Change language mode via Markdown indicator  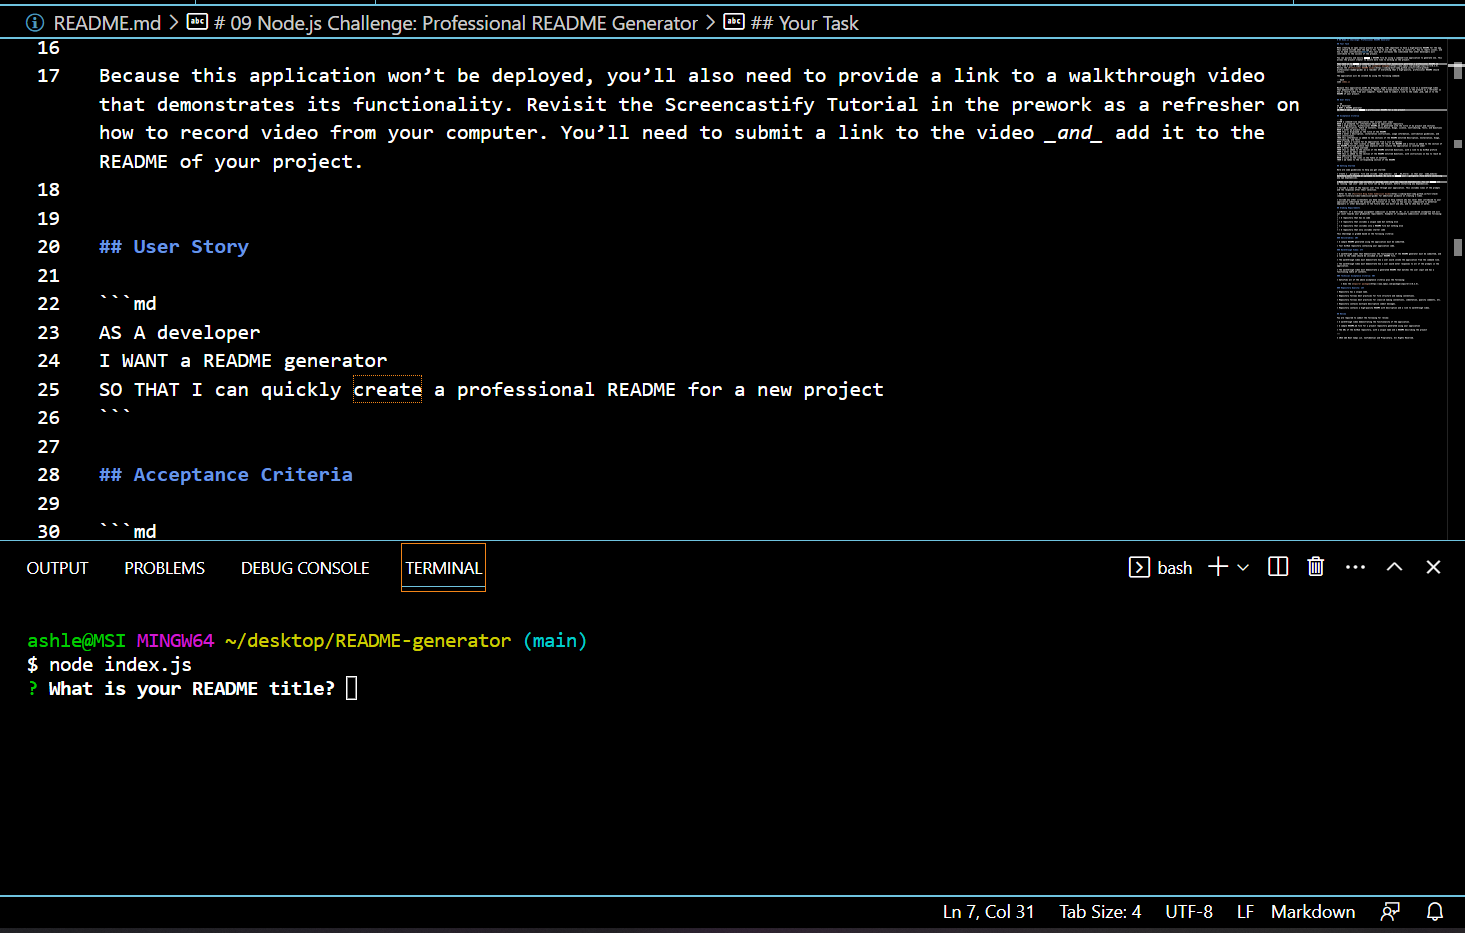tap(1312, 911)
